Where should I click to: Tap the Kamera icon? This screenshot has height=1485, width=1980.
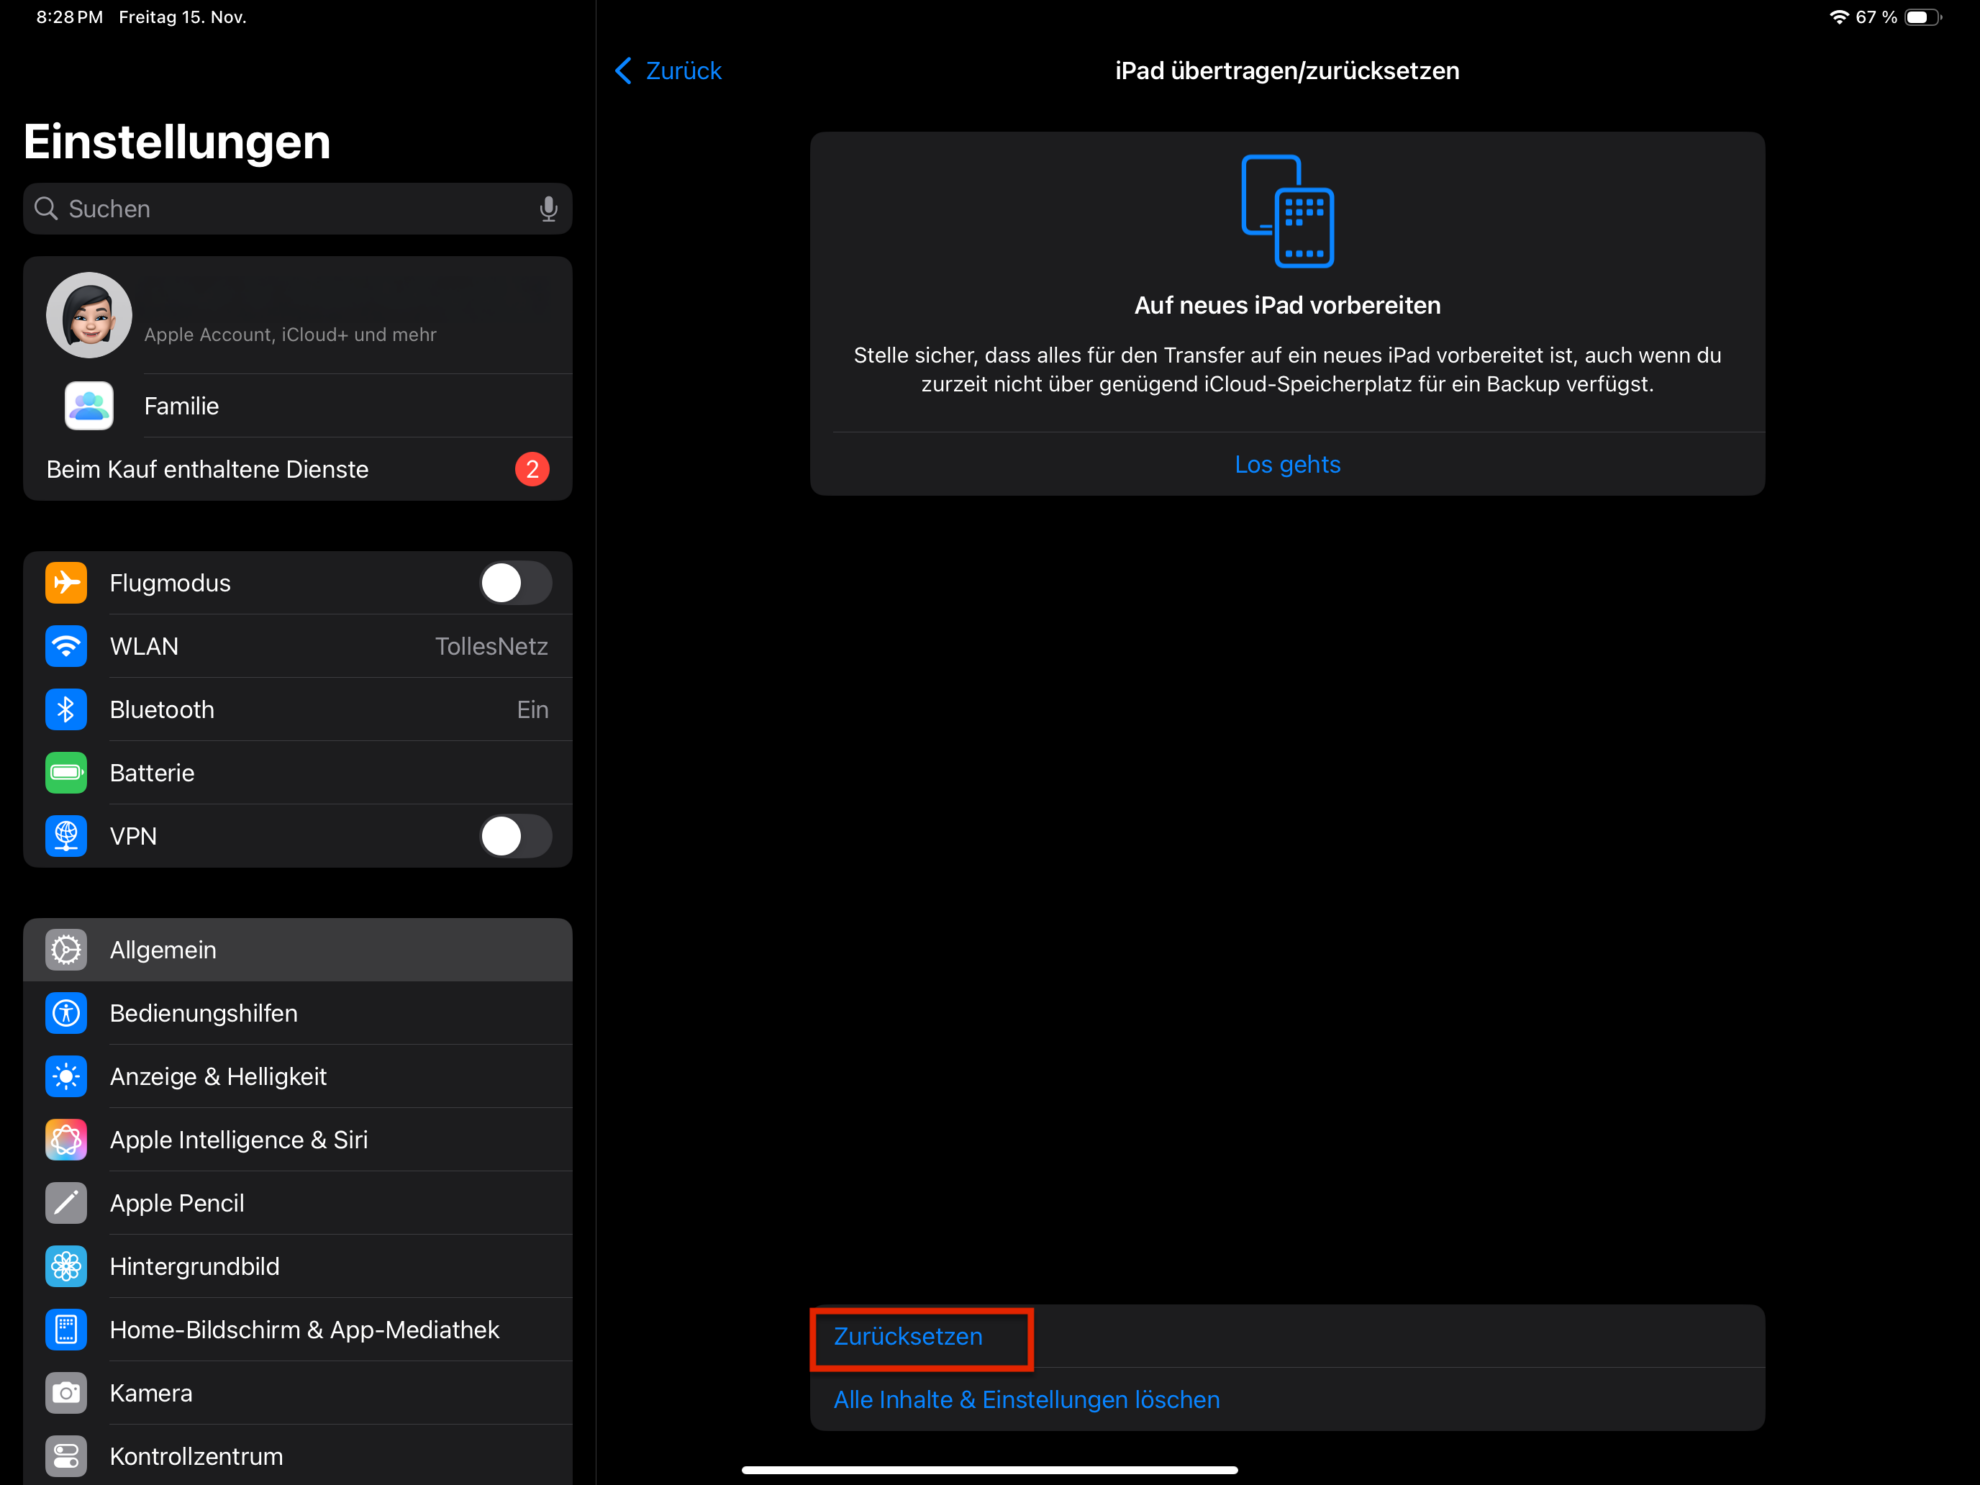66,1393
